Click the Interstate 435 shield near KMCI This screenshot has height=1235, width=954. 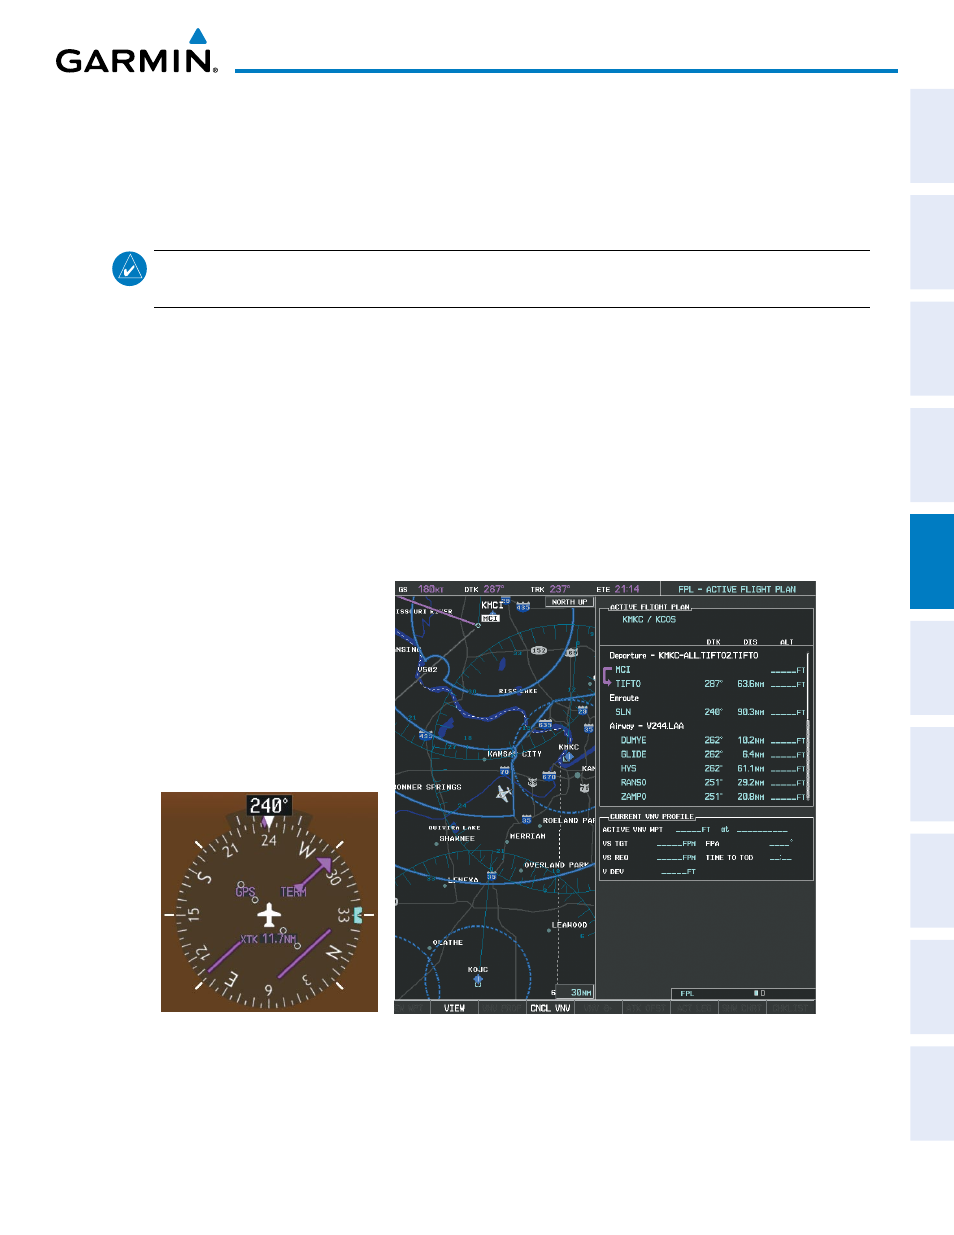[523, 606]
